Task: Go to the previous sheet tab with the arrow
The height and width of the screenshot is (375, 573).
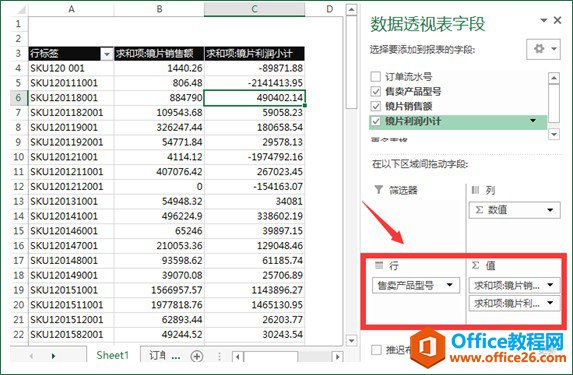Action: pyautogui.click(x=31, y=356)
